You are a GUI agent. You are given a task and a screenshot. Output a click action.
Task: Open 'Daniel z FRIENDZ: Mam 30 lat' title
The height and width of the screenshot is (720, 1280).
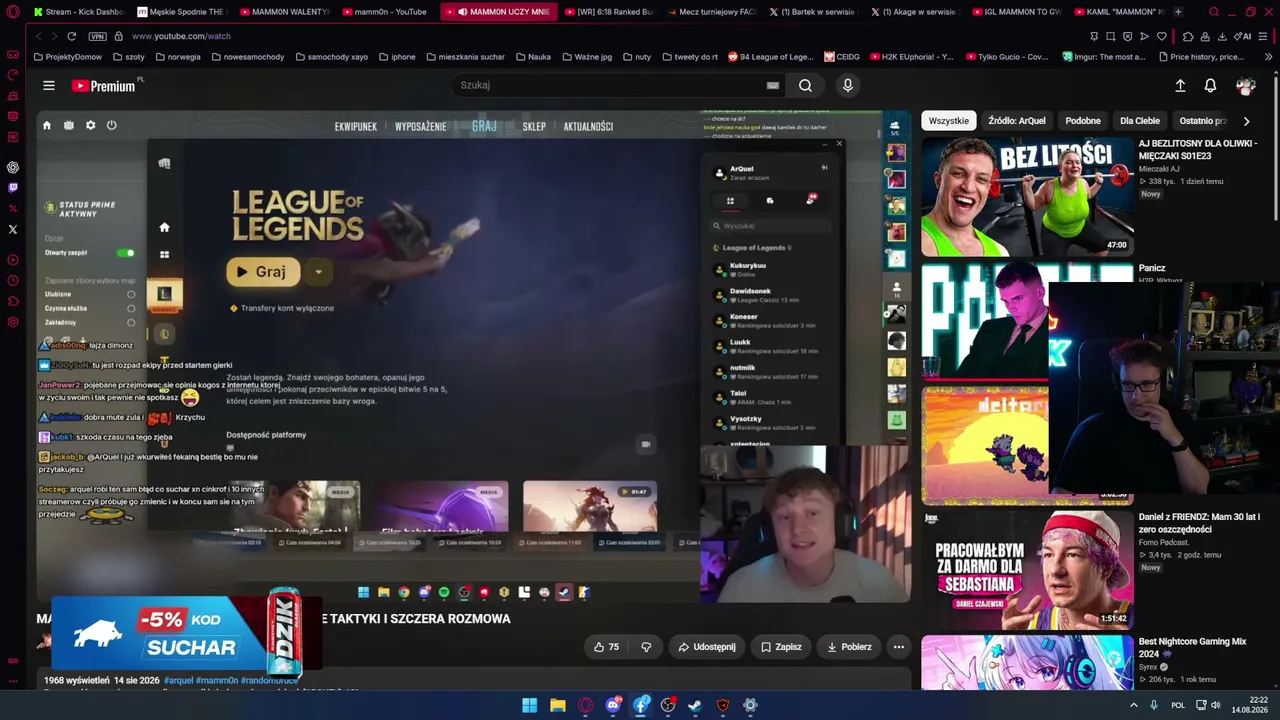(x=1199, y=523)
